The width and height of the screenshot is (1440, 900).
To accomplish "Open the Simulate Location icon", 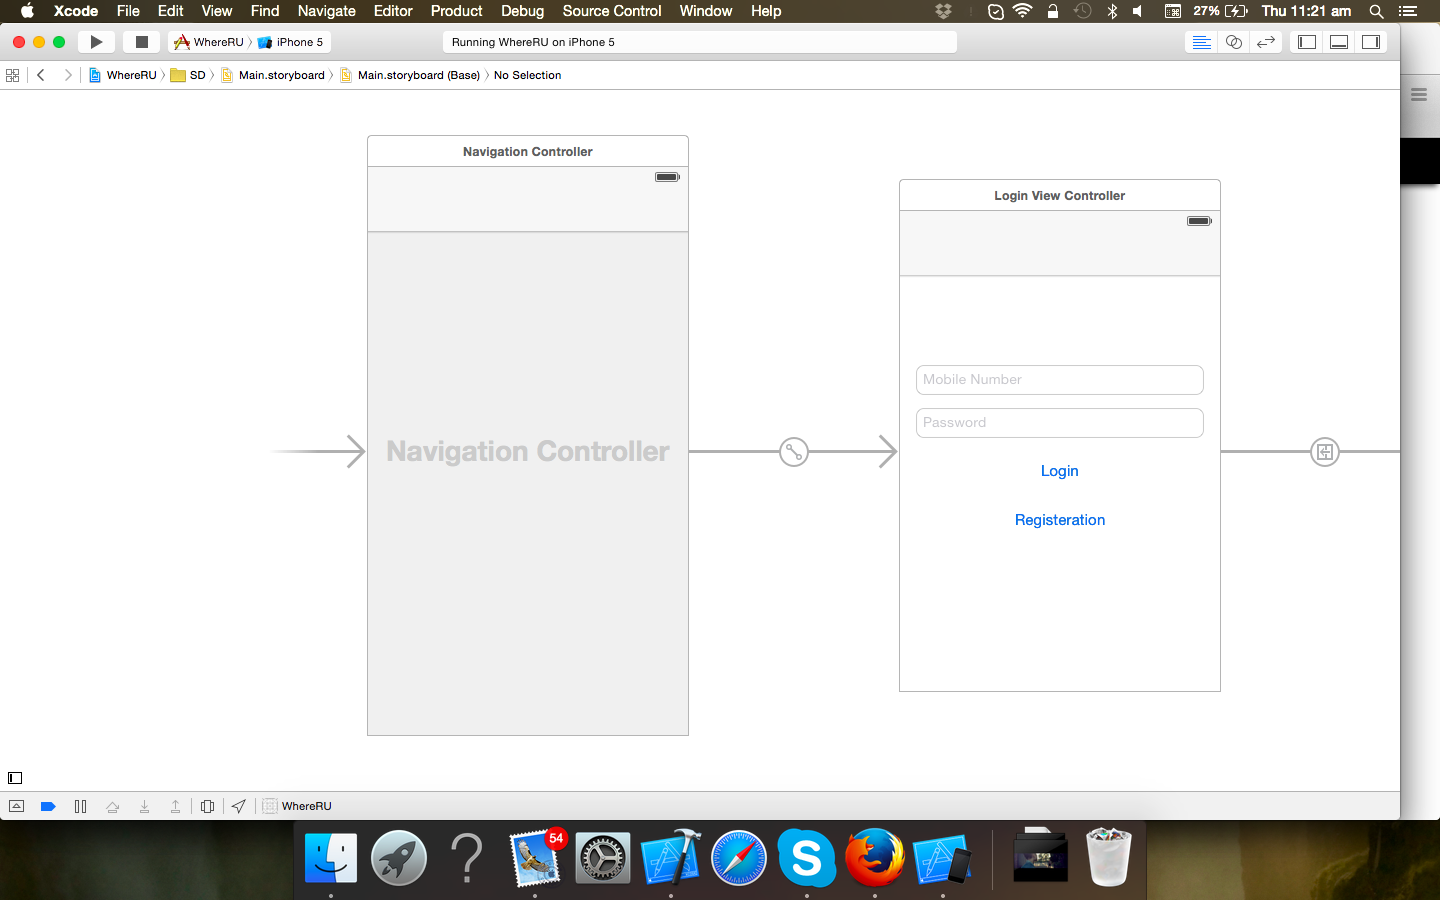I will (x=238, y=806).
